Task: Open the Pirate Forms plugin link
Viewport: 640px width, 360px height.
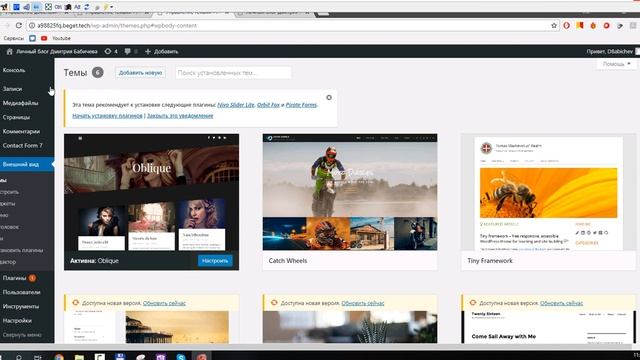Action: tap(301, 105)
